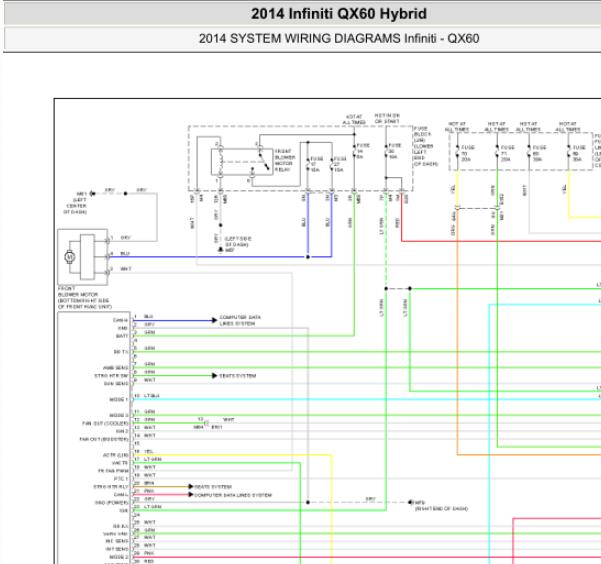601x564 pixels.
Task: Click the "(LEFT SIDE OF DASH)" ground label
Action: [x=238, y=242]
